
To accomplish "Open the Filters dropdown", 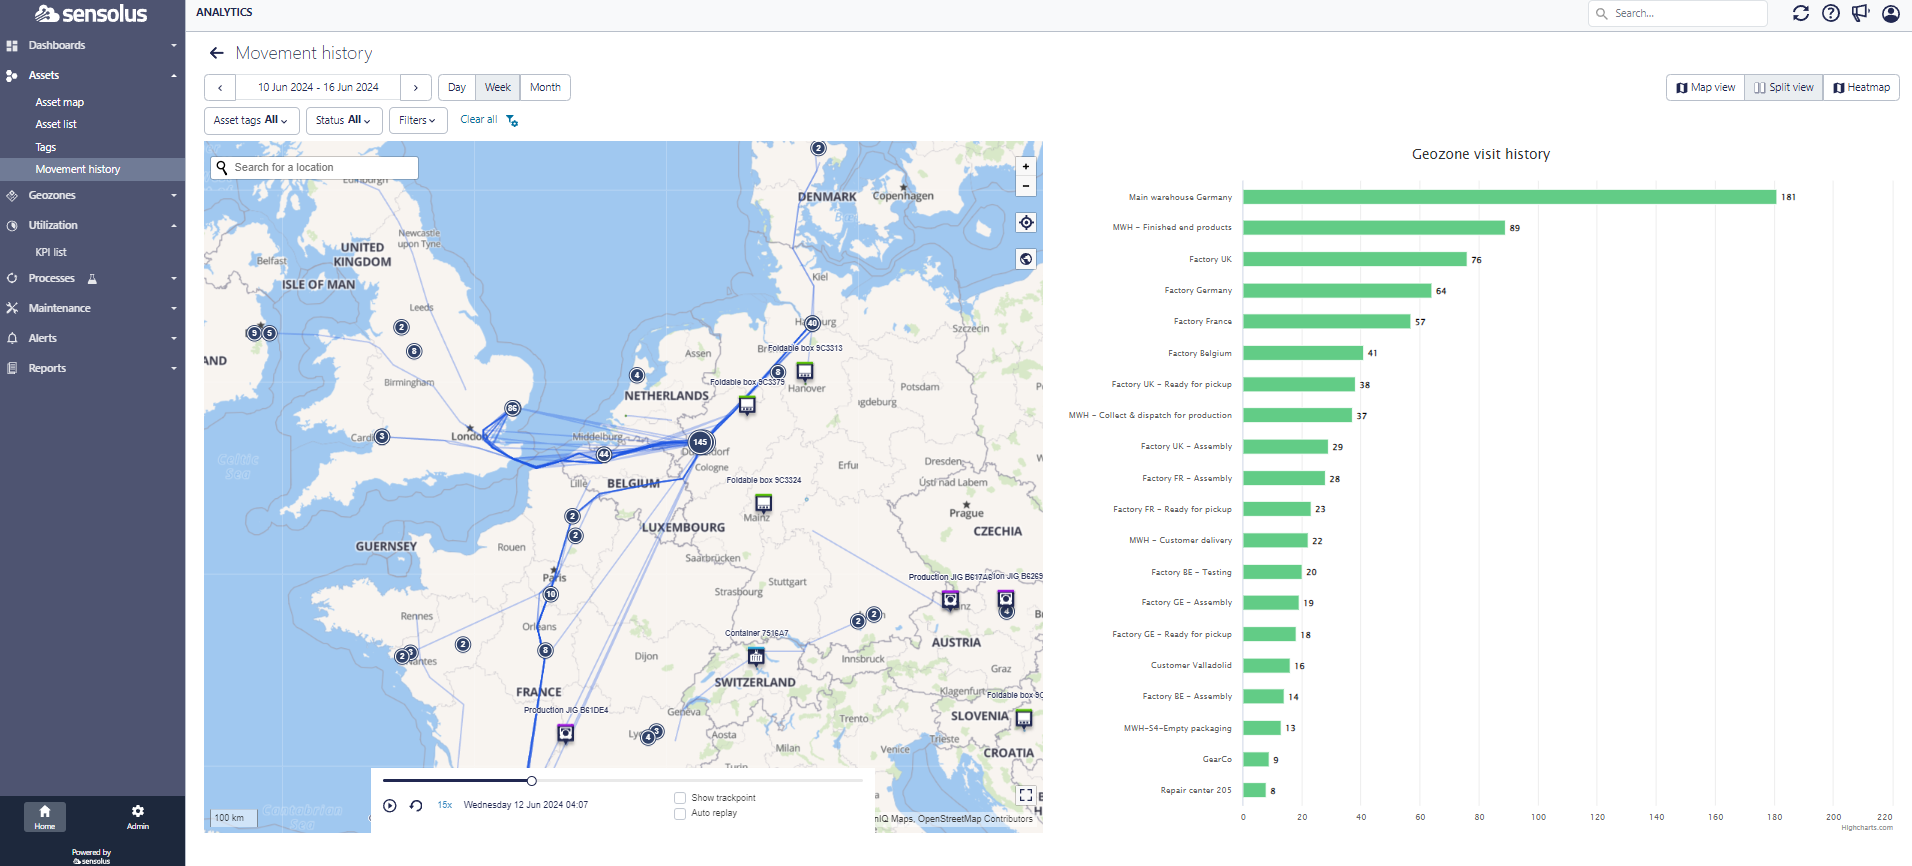I will (x=418, y=120).
